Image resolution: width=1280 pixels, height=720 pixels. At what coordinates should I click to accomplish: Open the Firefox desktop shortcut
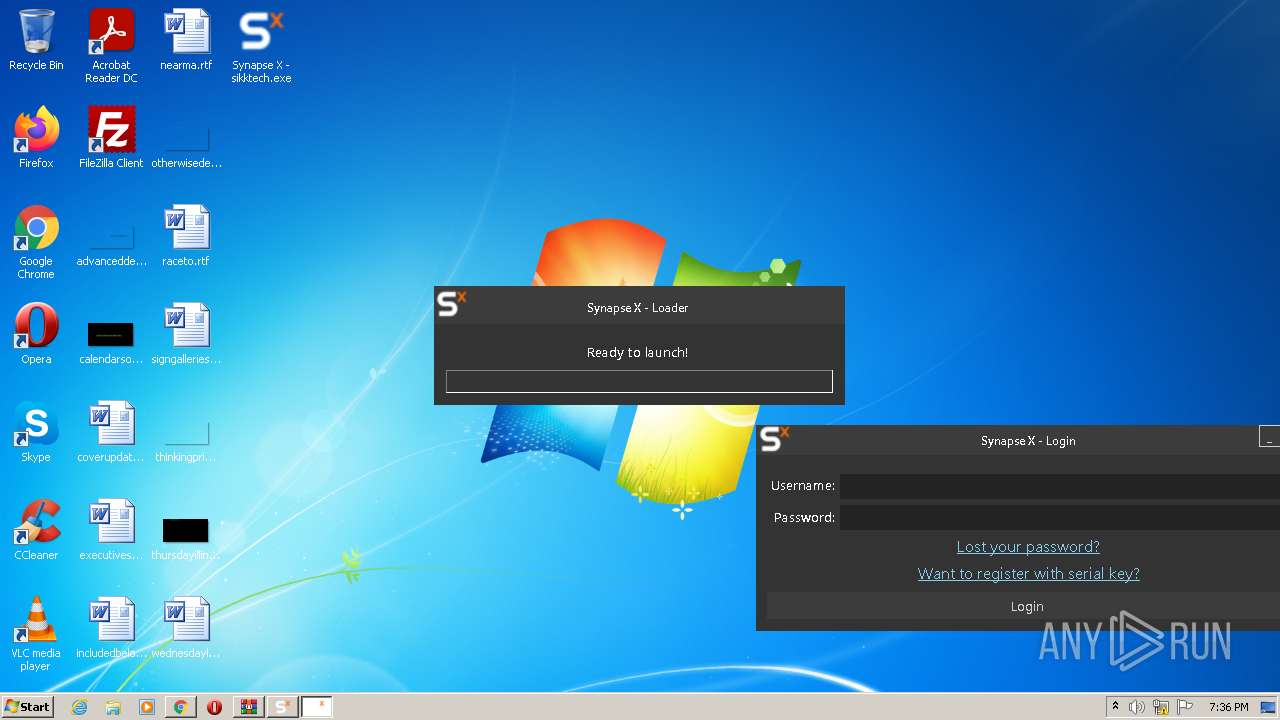click(x=36, y=138)
